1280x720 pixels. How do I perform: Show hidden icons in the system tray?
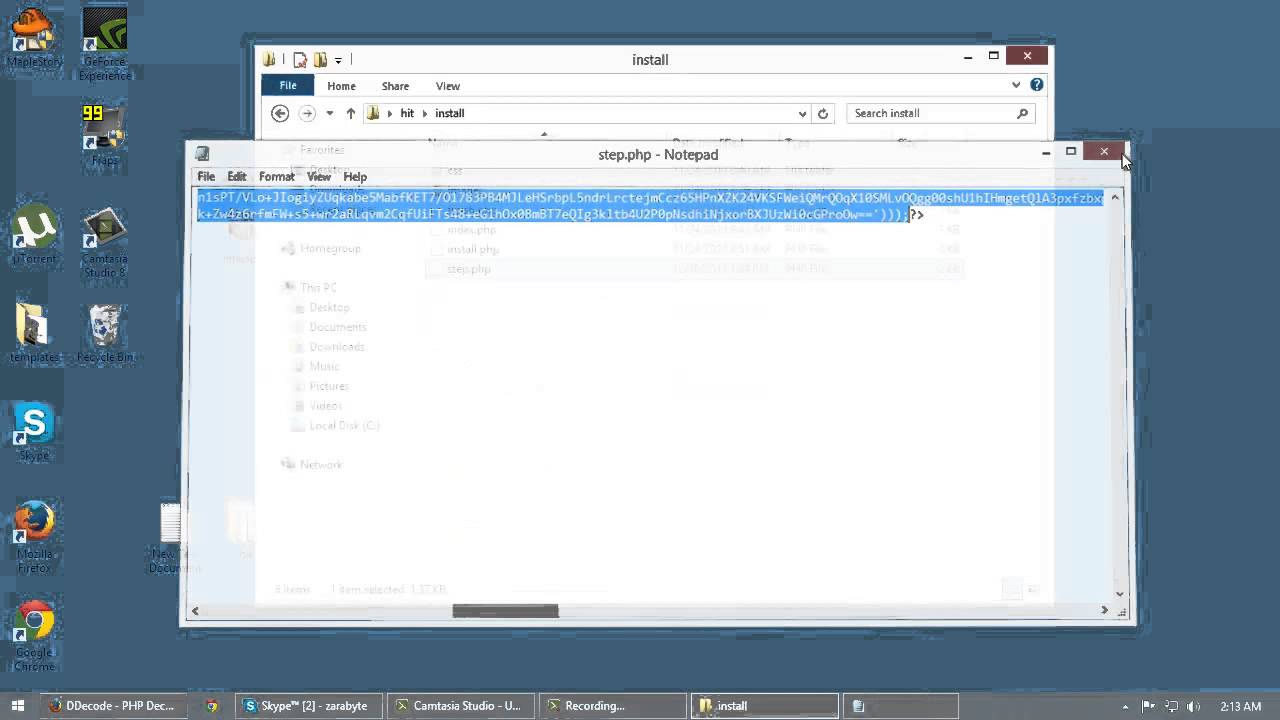click(1125, 707)
